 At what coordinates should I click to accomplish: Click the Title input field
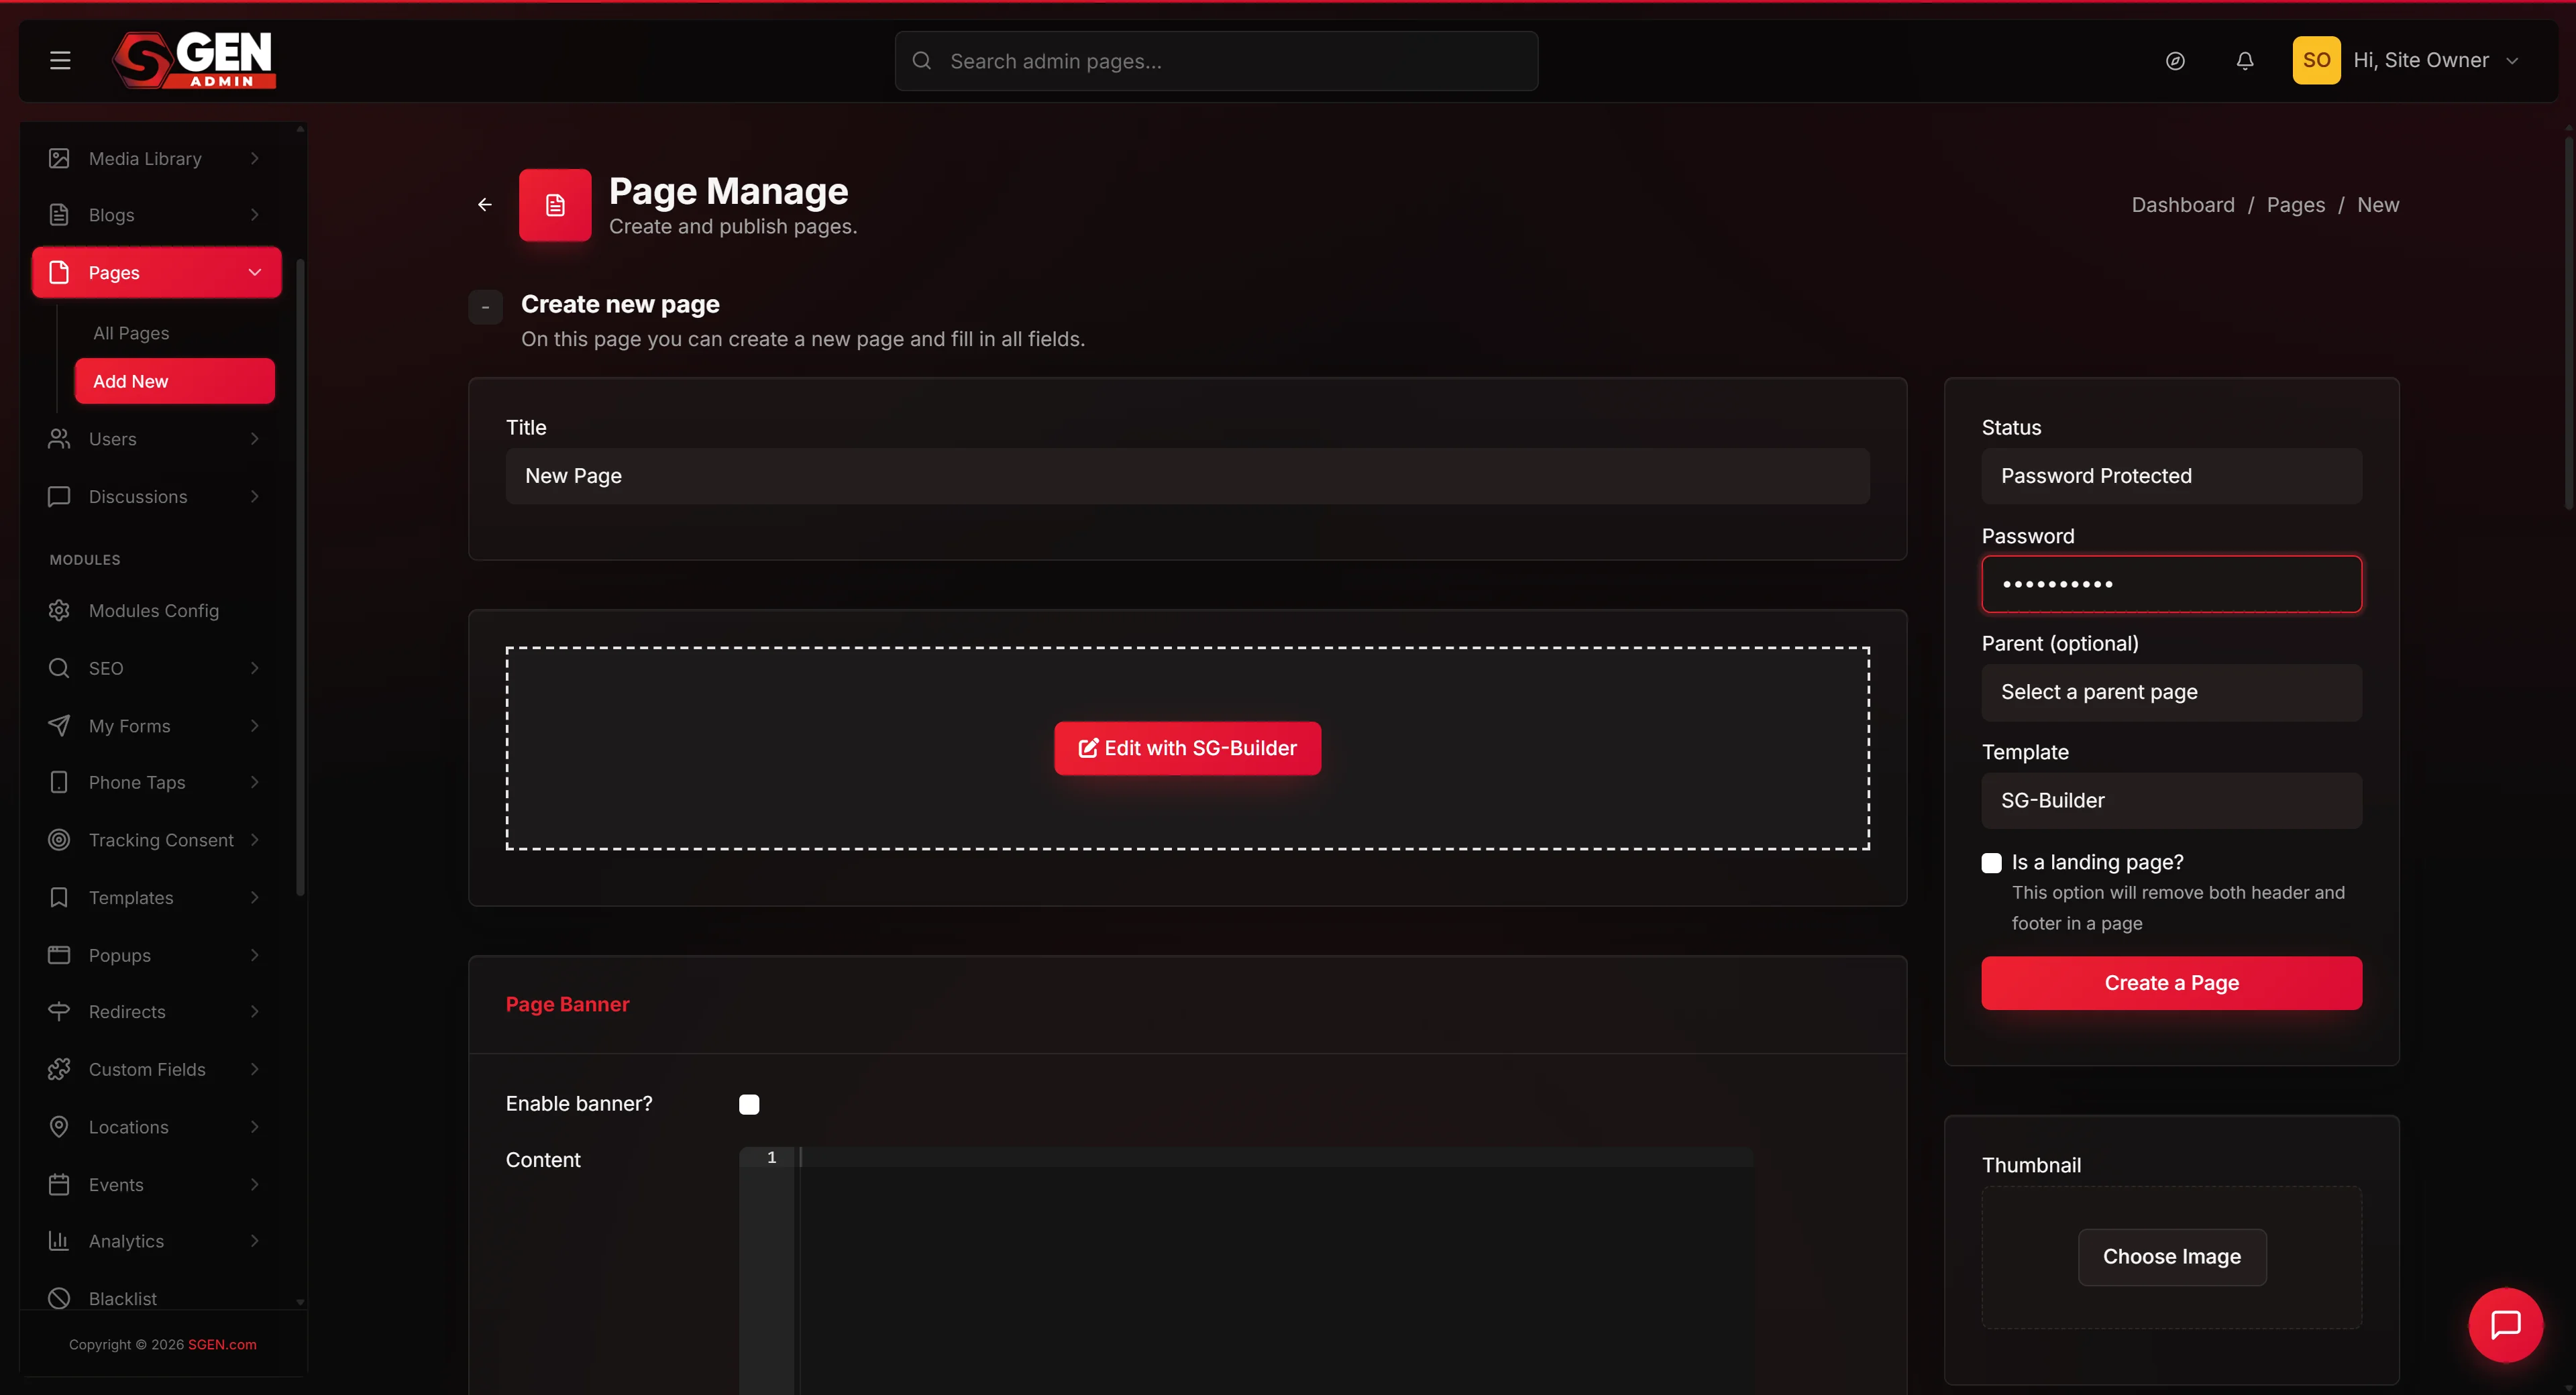tap(1187, 476)
